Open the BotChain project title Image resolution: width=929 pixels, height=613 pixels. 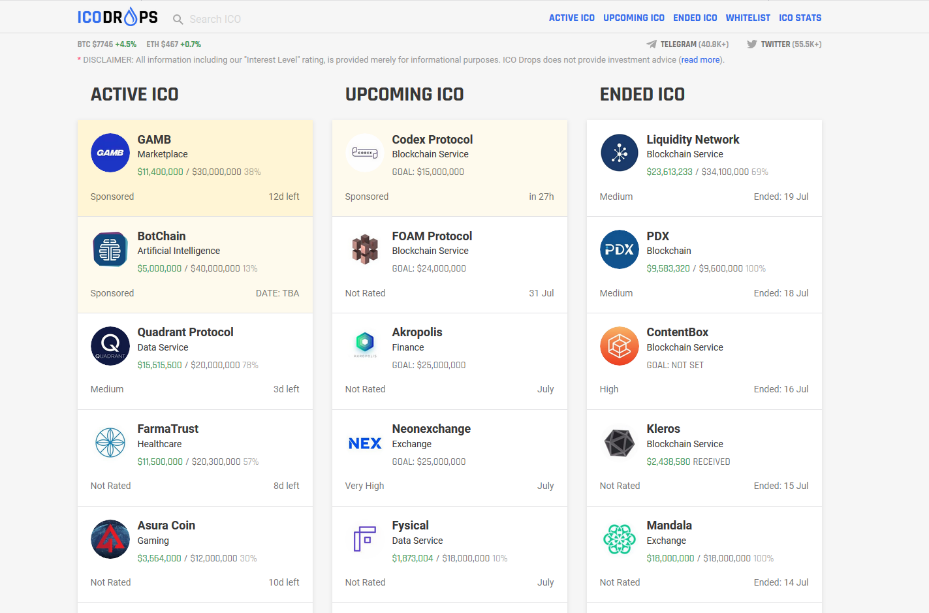click(161, 236)
